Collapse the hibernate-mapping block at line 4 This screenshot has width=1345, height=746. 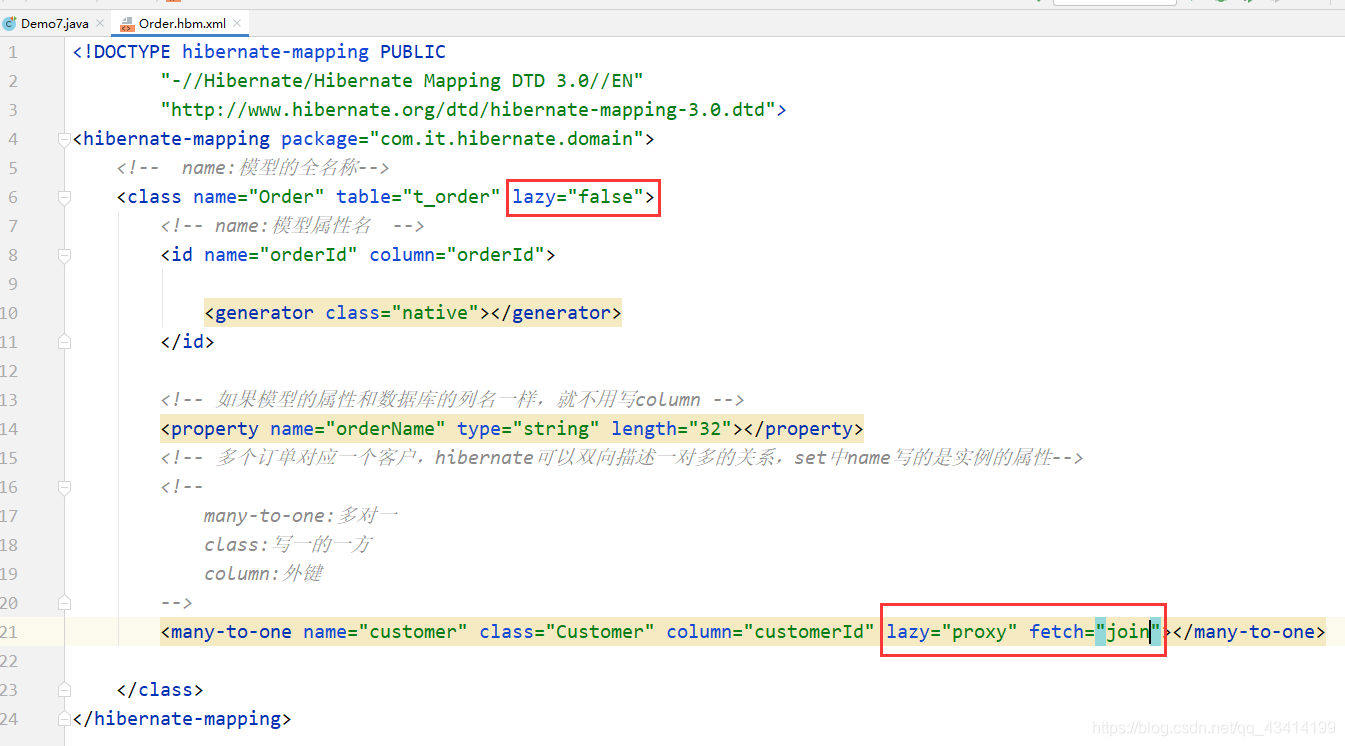coord(65,139)
